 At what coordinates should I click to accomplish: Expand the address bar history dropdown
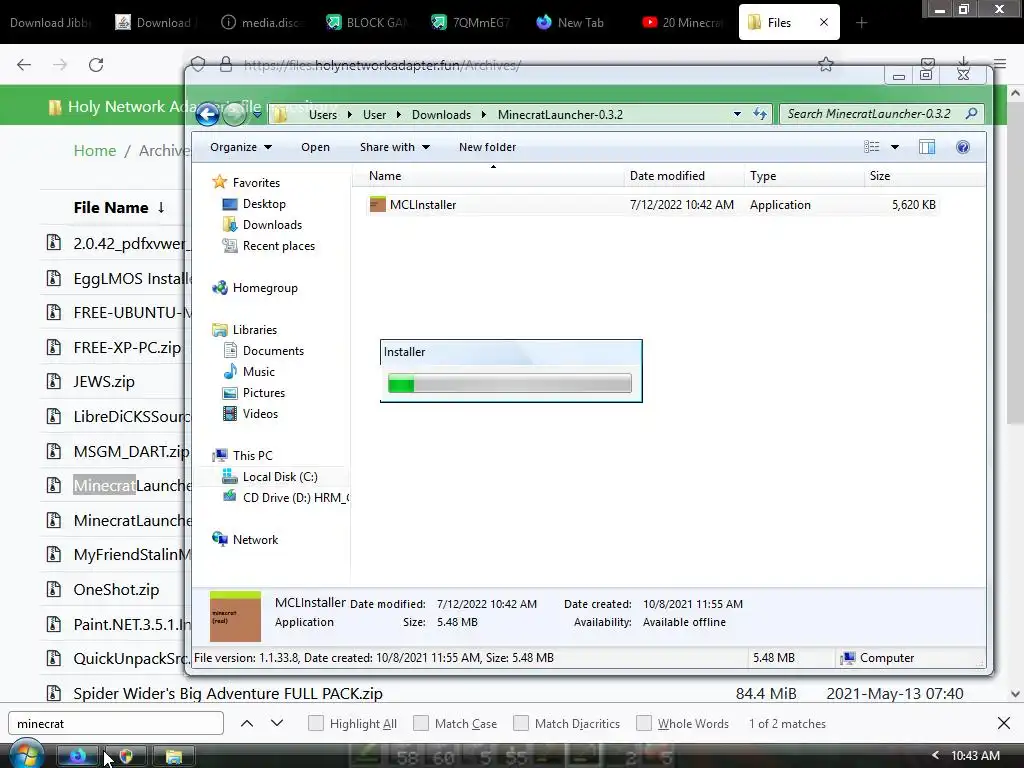click(737, 114)
